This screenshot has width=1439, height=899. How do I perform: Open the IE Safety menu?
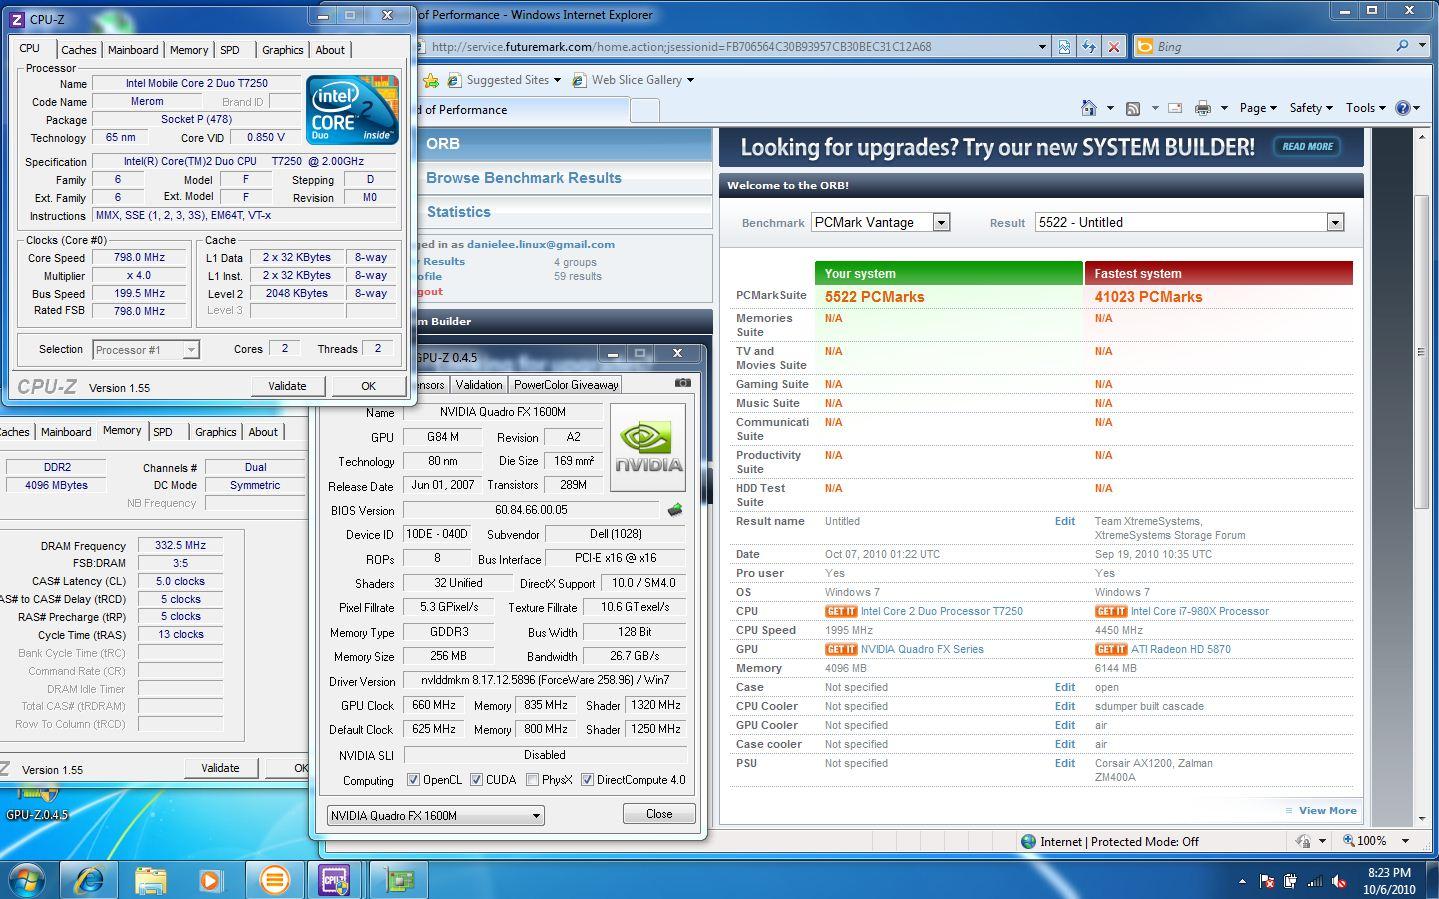[x=1311, y=108]
